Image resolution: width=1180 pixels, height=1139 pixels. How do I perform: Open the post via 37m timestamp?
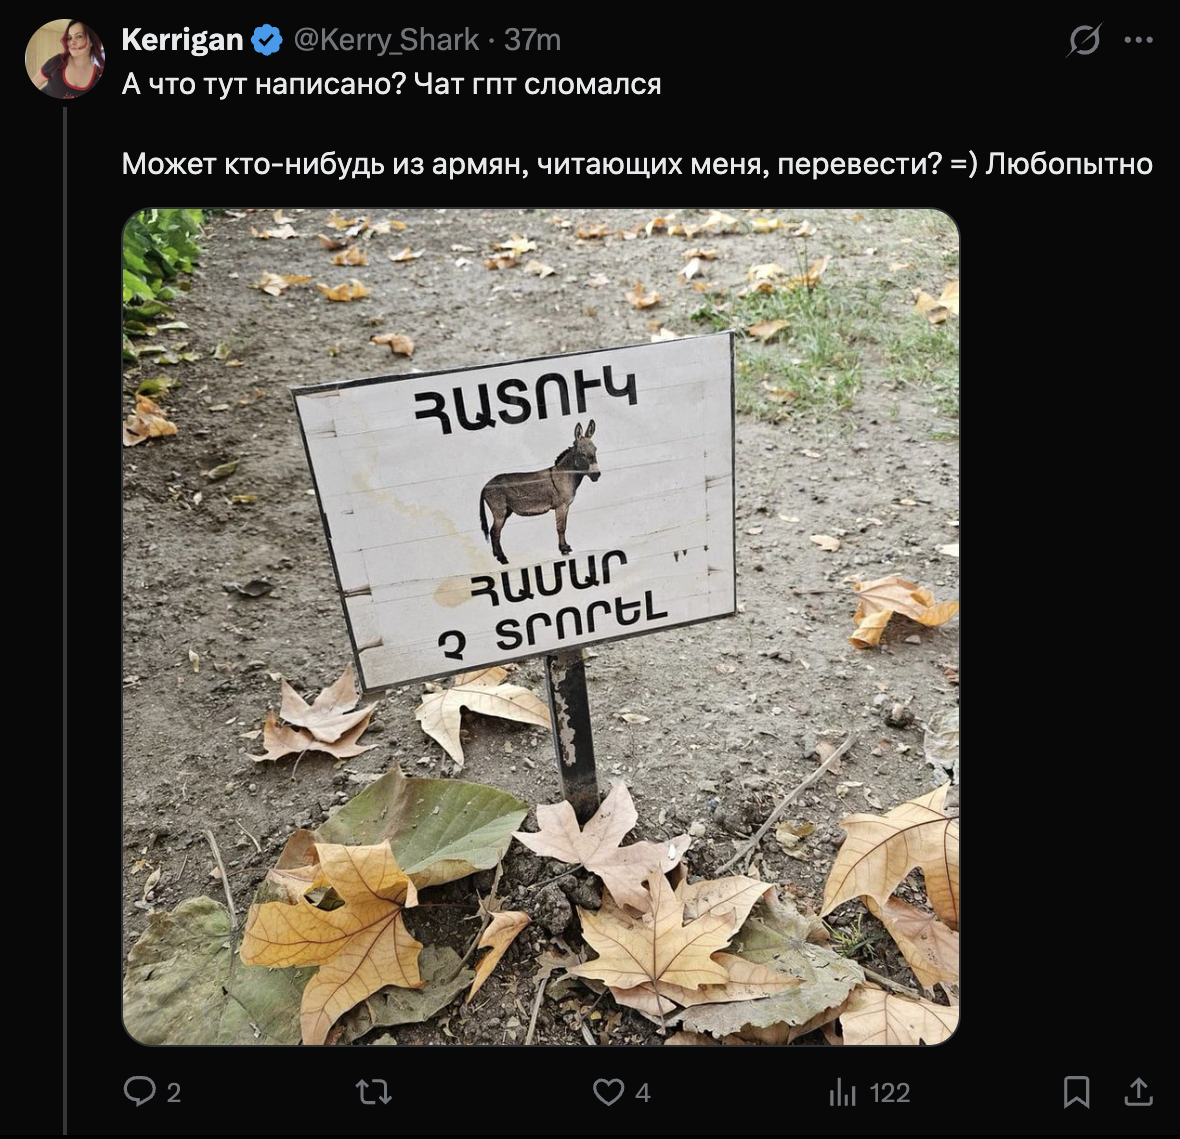[x=532, y=40]
